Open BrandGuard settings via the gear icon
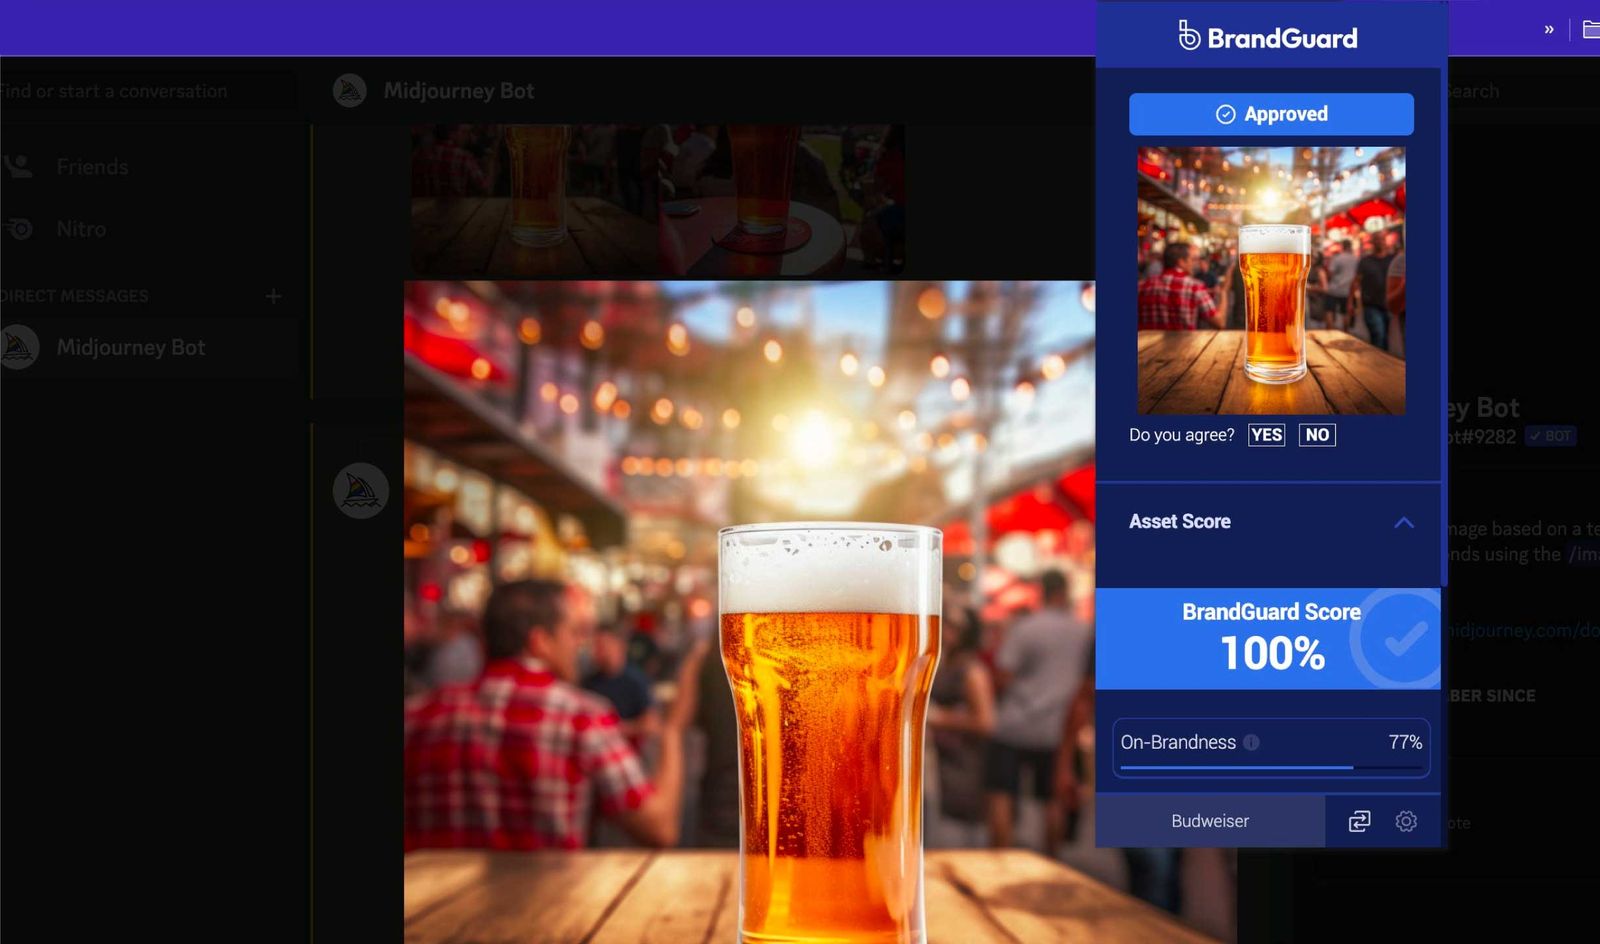The width and height of the screenshot is (1600, 944). pos(1407,821)
